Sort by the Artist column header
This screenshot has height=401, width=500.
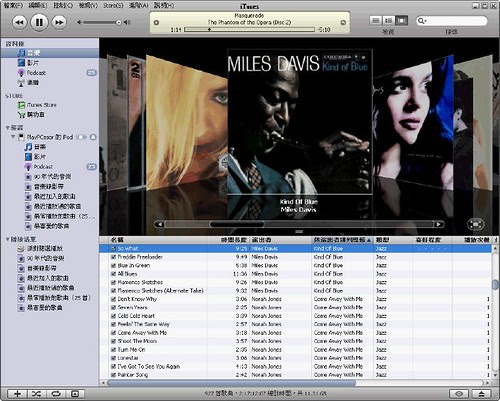[x=280, y=240]
